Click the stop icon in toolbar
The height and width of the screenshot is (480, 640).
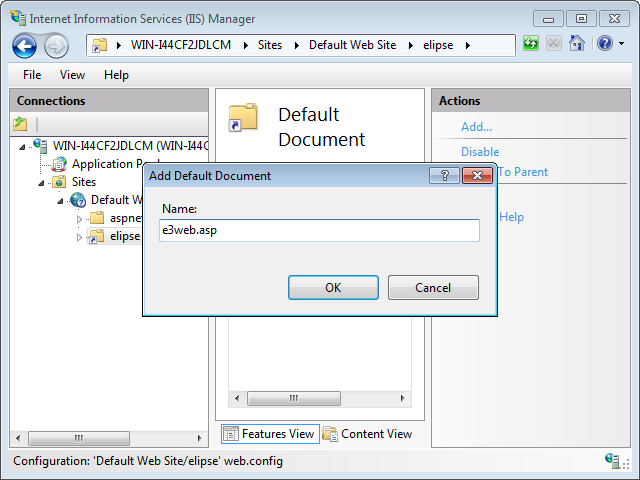pyautogui.click(x=553, y=43)
